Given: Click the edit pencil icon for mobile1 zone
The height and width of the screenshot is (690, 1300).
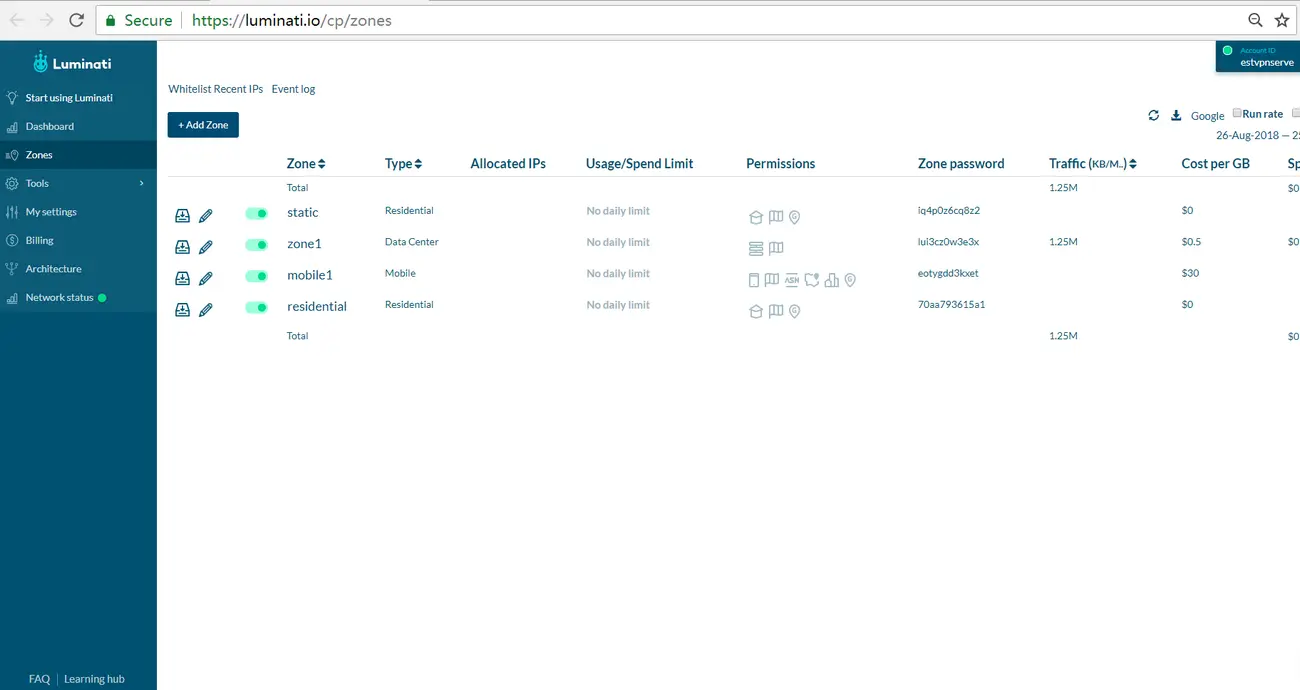Looking at the screenshot, I should [206, 279].
